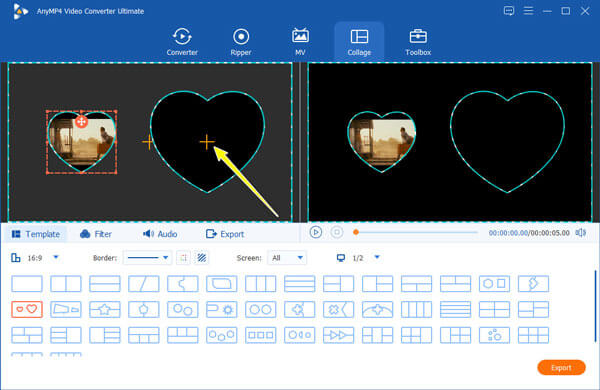
Task: Click the move handle on small heart
Action: point(81,122)
